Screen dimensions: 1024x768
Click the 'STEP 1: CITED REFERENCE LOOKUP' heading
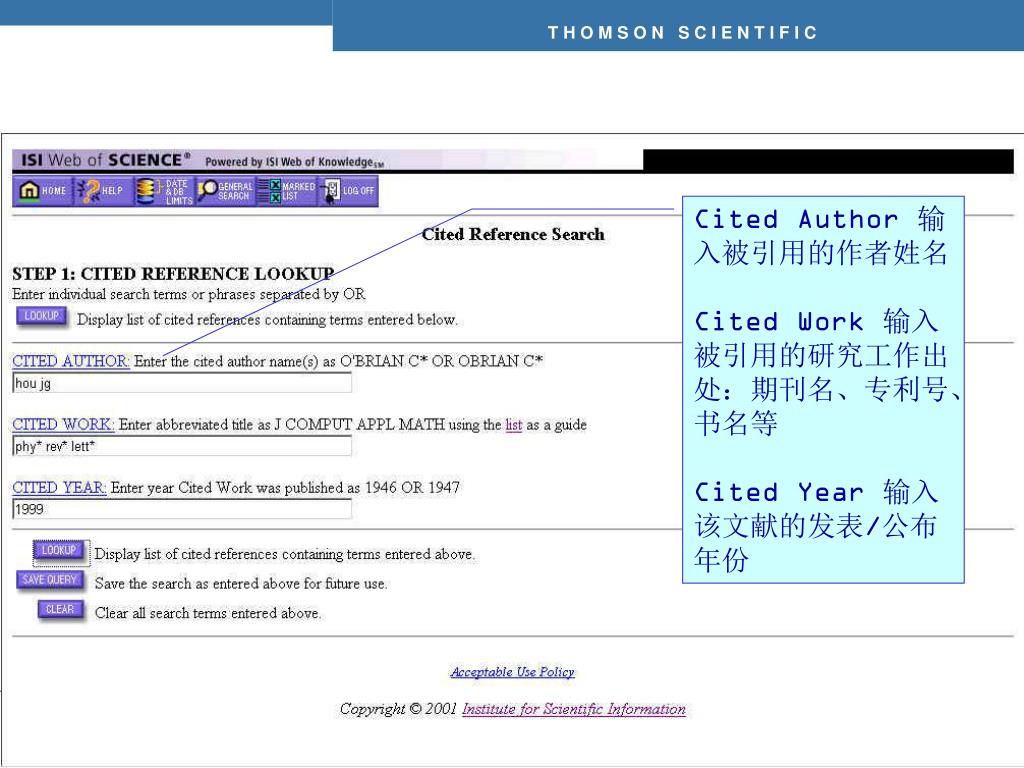click(x=173, y=274)
